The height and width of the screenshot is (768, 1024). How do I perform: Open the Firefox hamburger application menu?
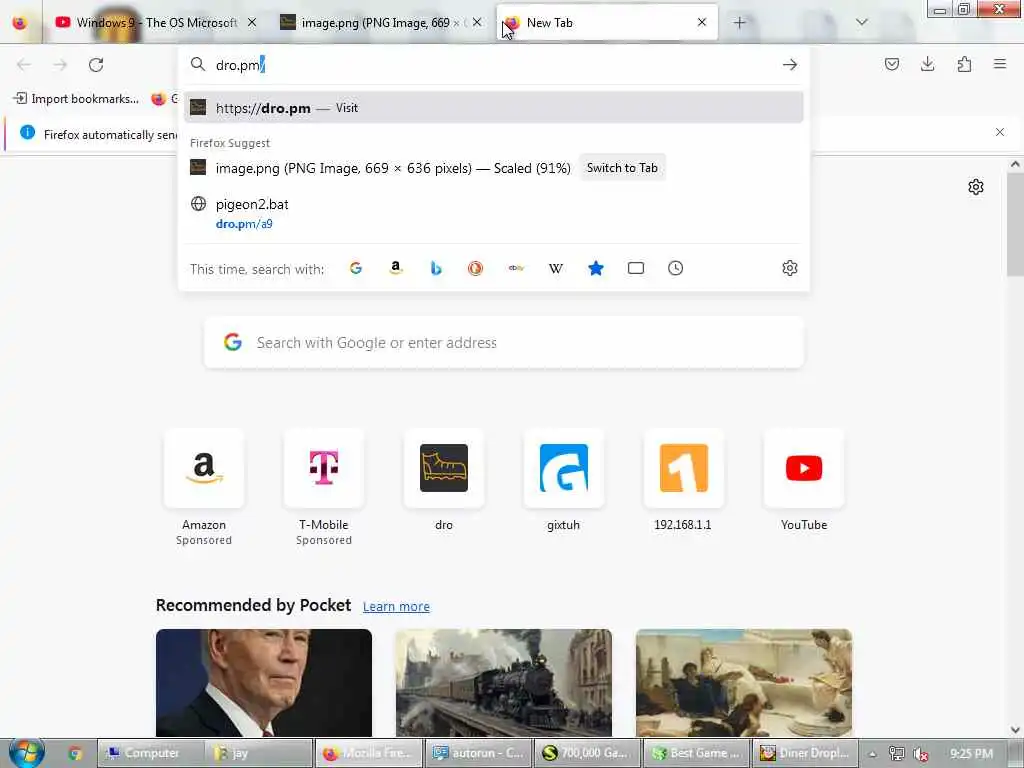coord(1000,64)
